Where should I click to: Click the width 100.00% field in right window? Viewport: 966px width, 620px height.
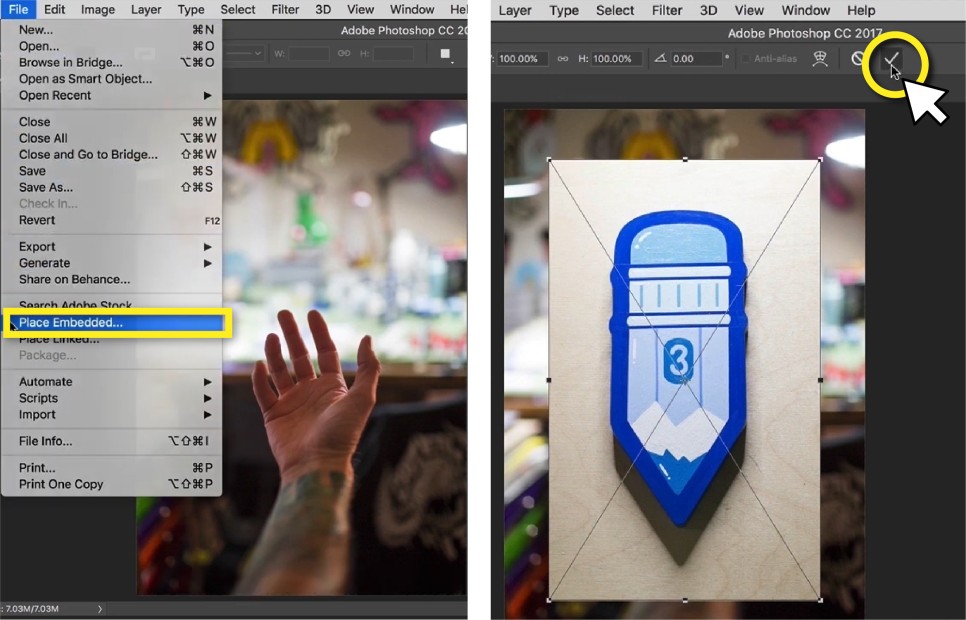pyautogui.click(x=522, y=59)
